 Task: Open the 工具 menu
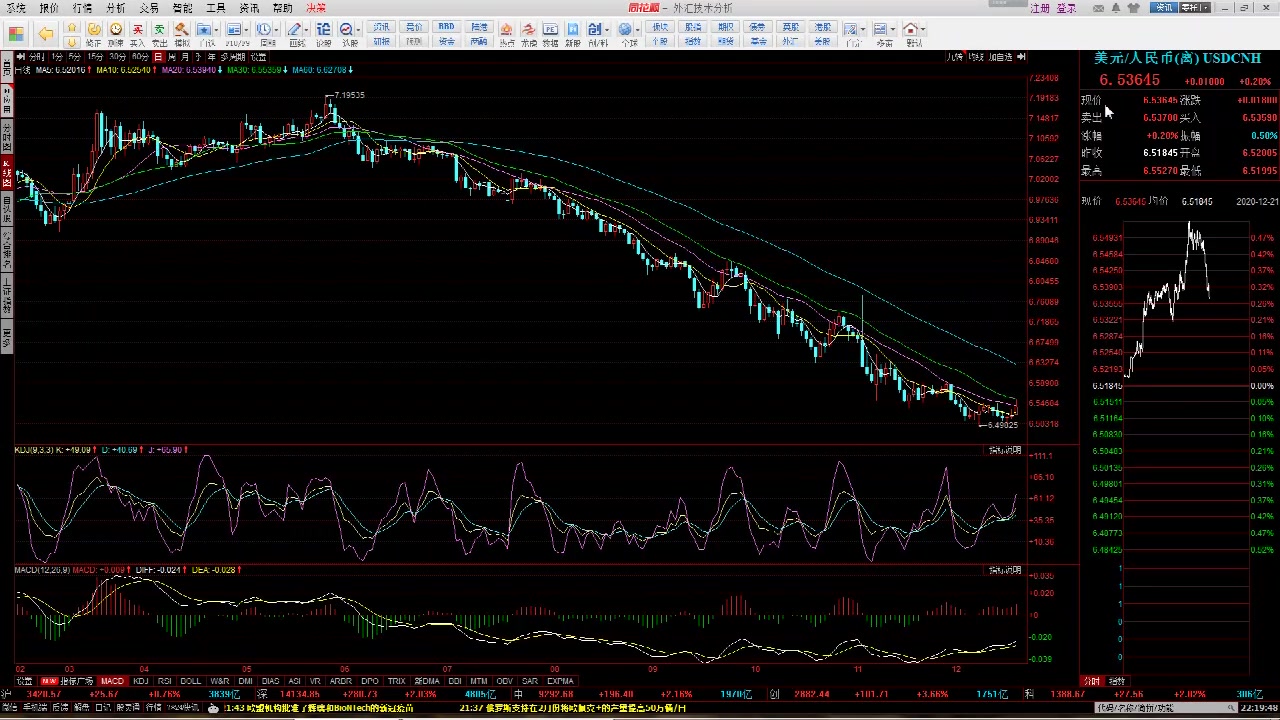click(x=215, y=8)
